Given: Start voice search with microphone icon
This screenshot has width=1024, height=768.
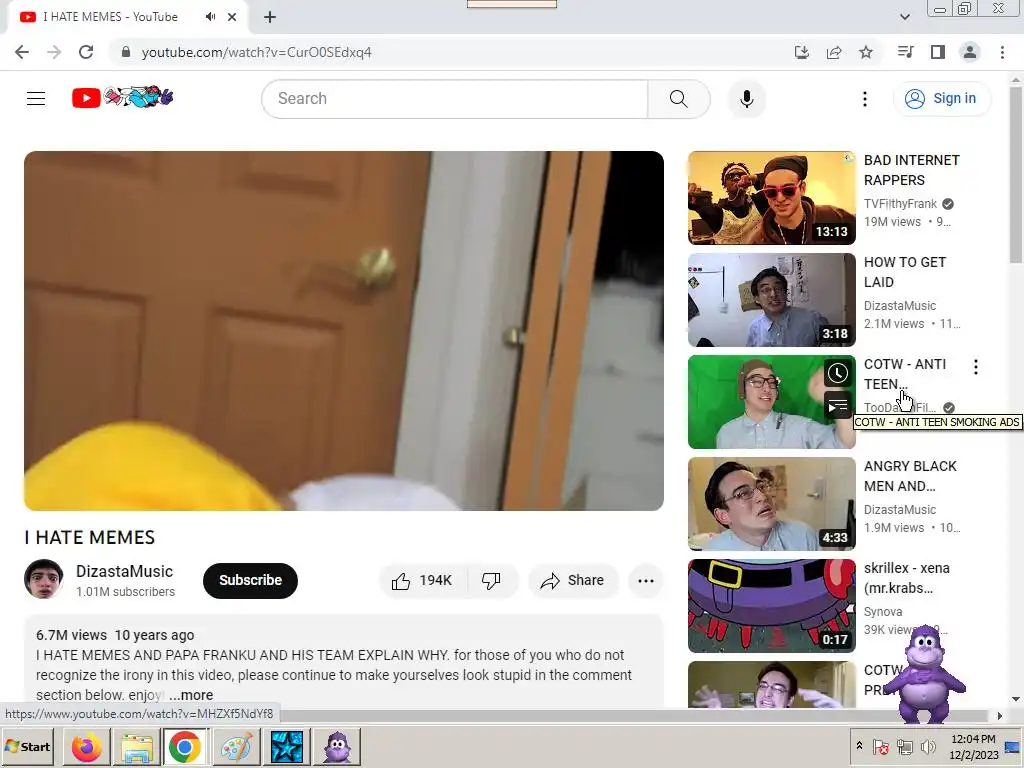Looking at the screenshot, I should [746, 99].
